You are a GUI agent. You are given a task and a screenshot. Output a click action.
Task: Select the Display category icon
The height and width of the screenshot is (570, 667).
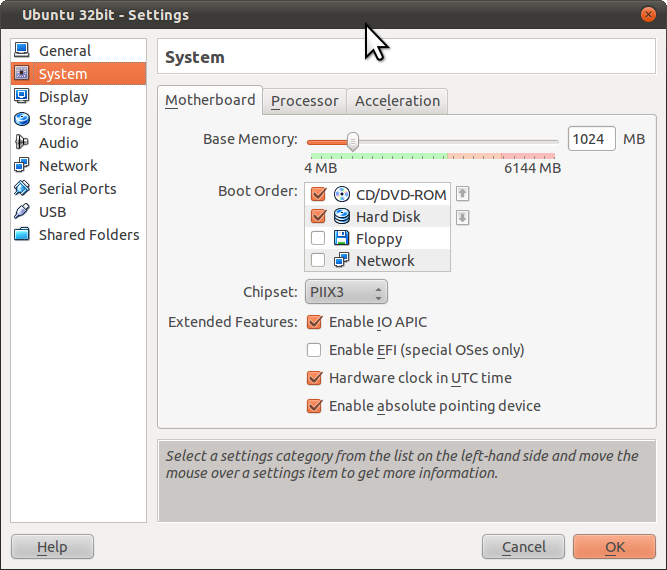[x=21, y=97]
